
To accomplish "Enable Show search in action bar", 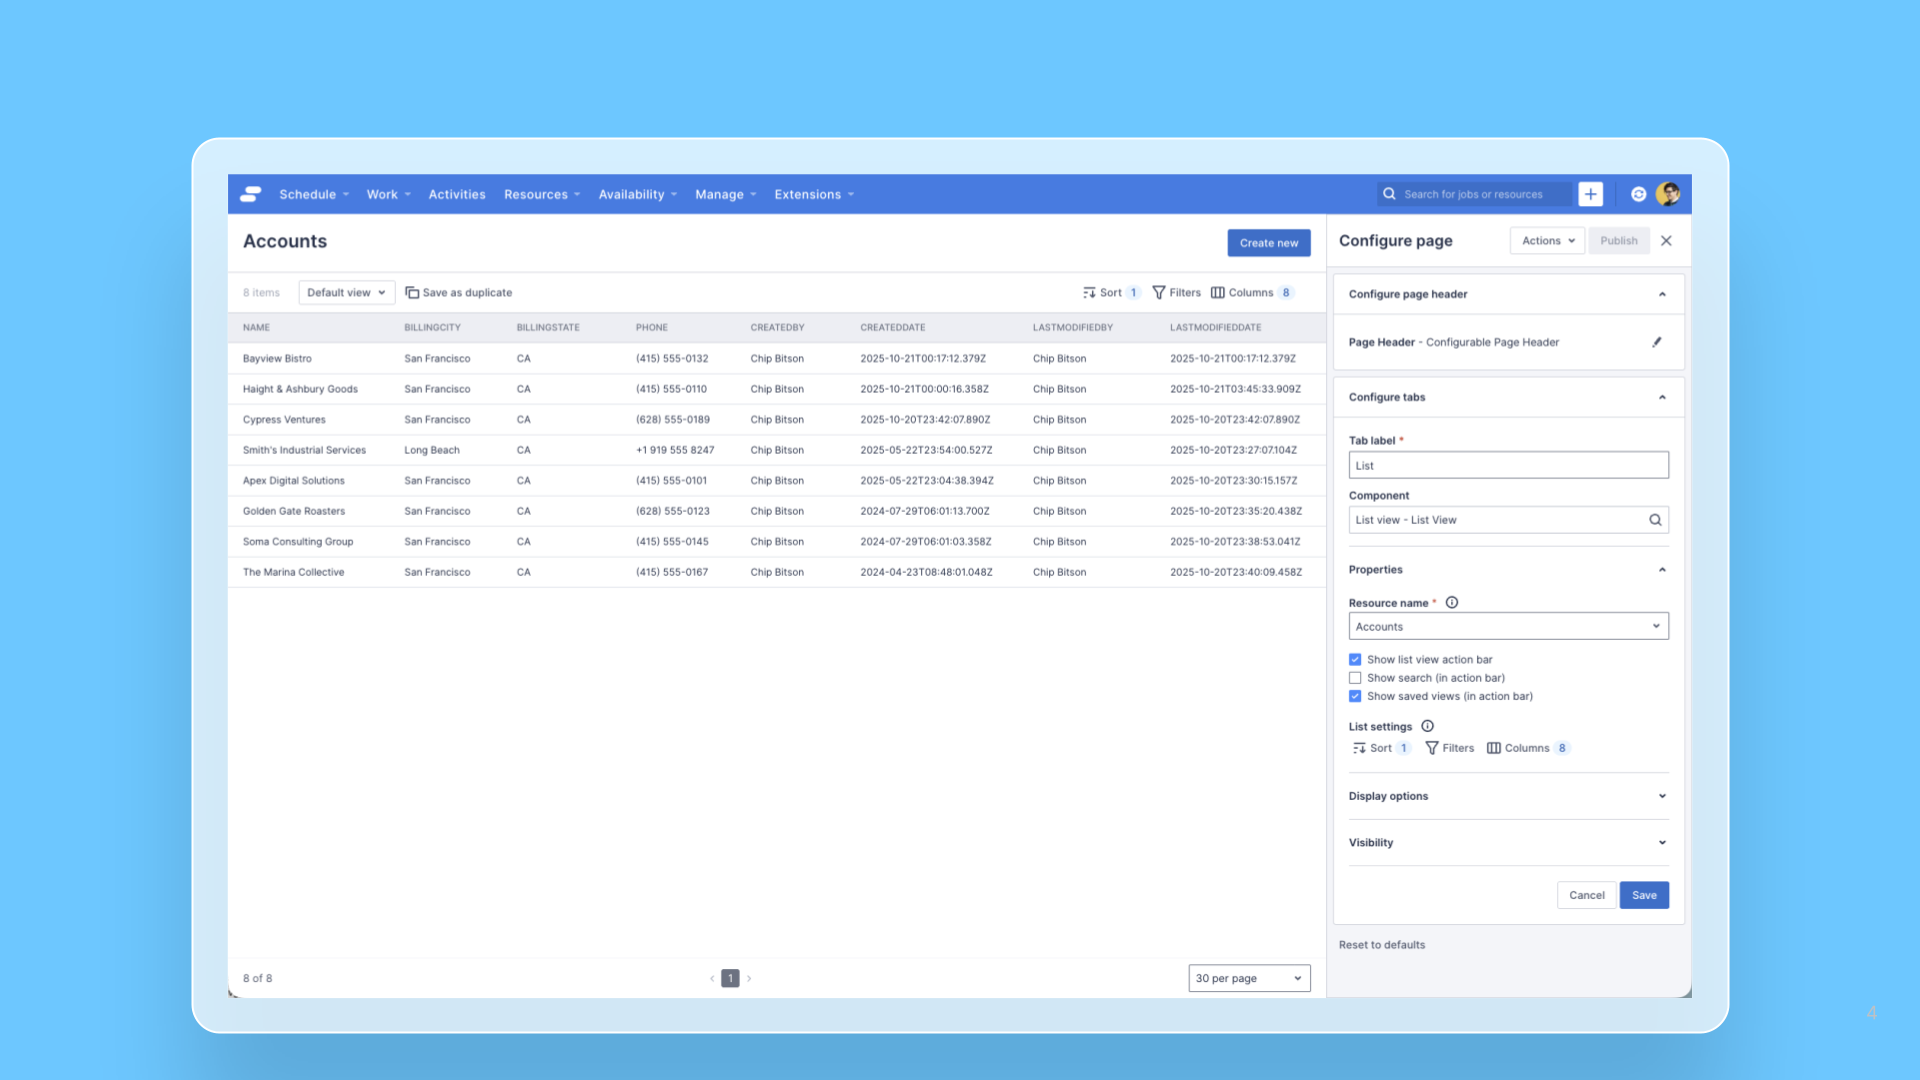I will point(1355,678).
